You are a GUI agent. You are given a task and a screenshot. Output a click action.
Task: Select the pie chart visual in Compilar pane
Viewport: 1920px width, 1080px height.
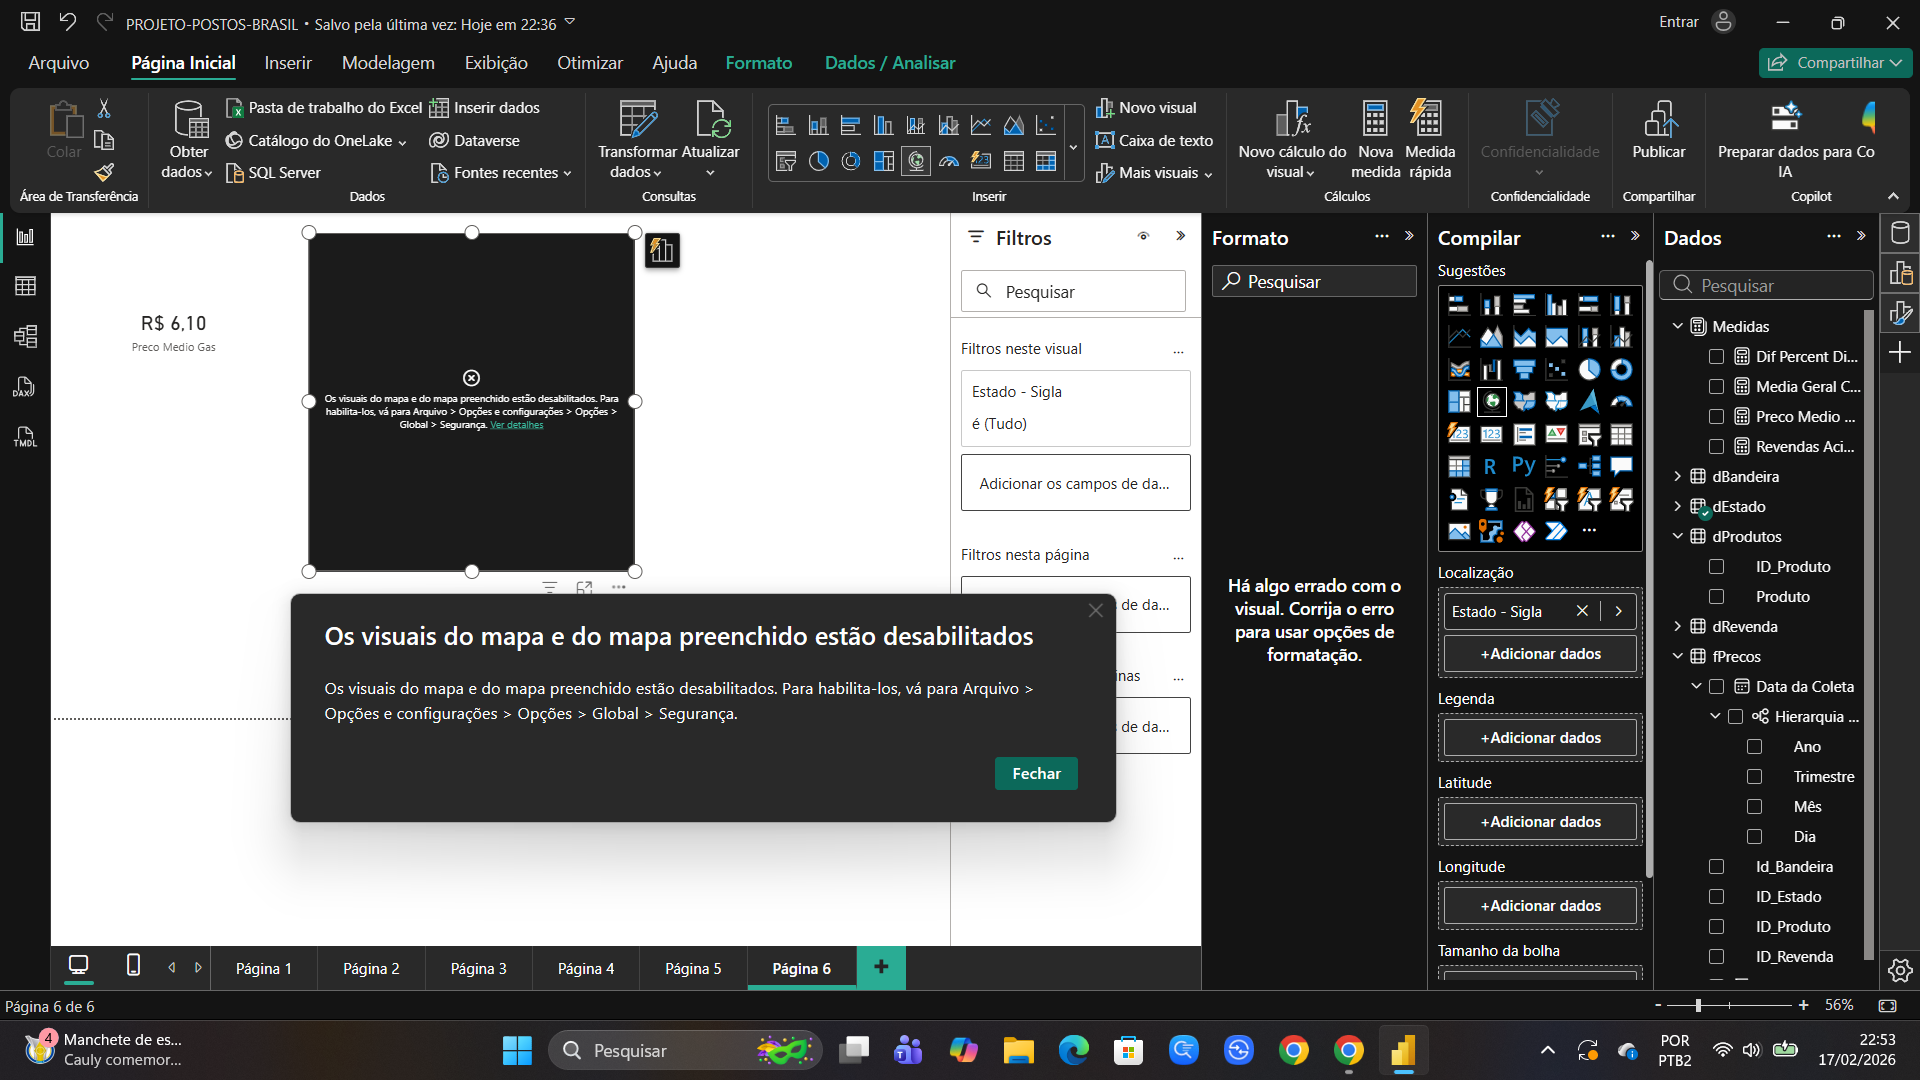coord(1589,370)
